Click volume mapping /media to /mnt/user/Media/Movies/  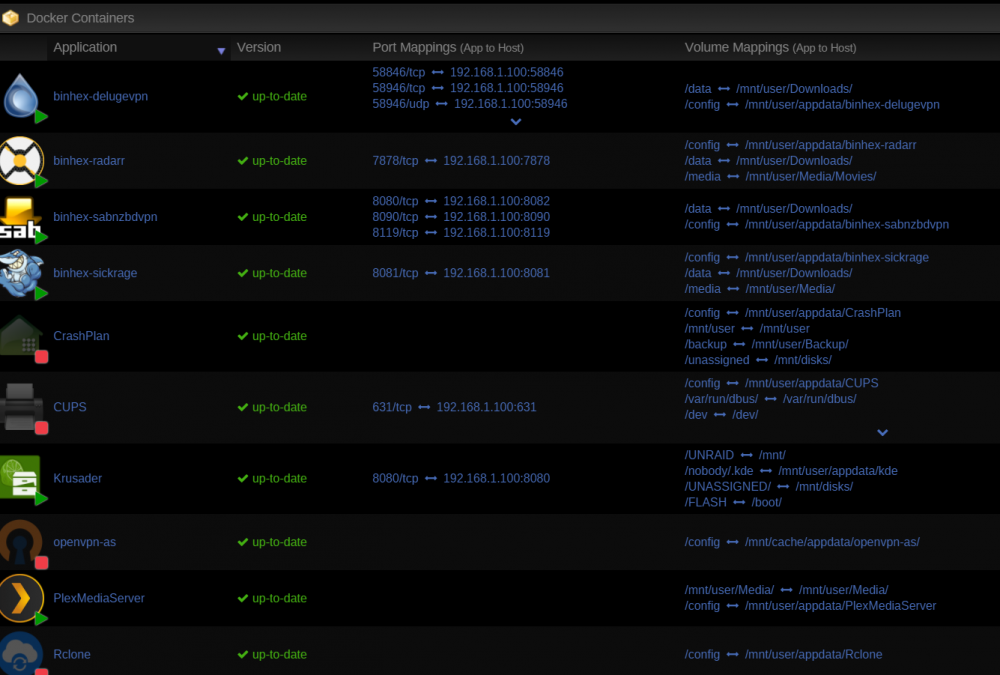pos(780,176)
